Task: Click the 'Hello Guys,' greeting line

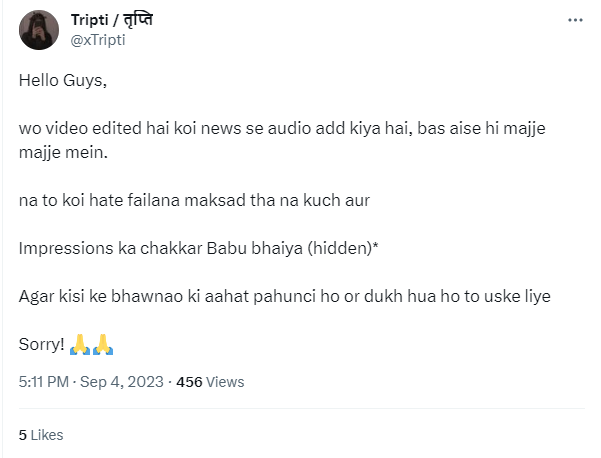Action: coord(60,81)
